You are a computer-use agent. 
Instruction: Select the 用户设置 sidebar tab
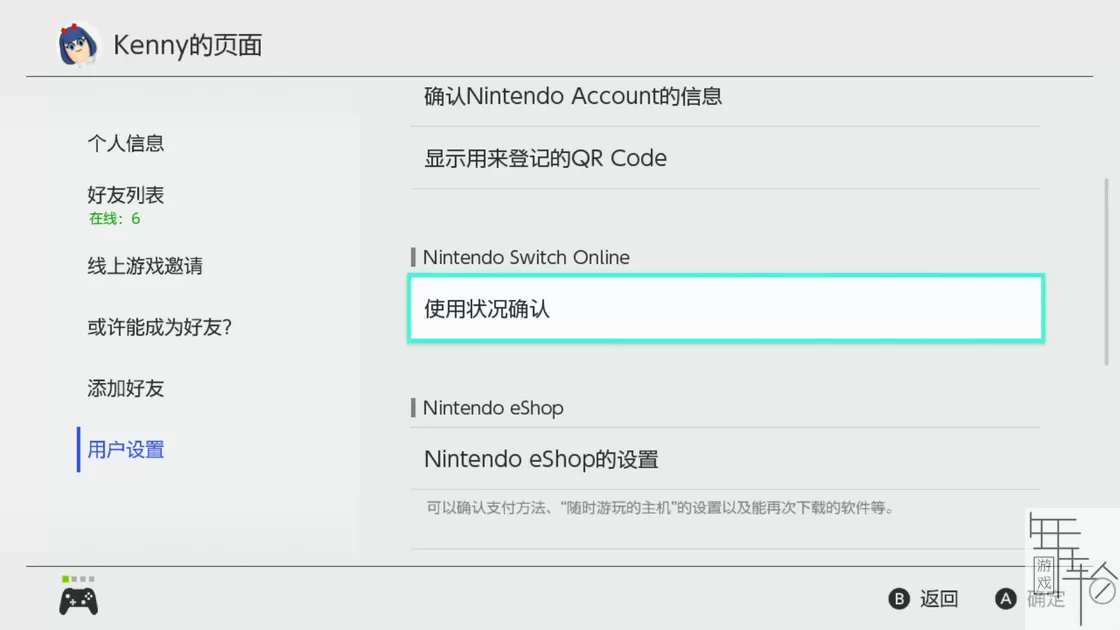pos(126,449)
